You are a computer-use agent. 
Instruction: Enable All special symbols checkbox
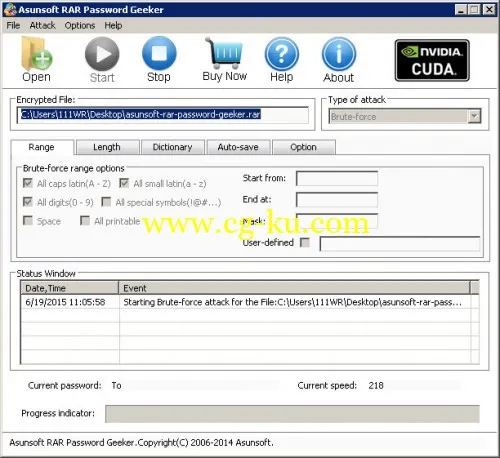click(106, 202)
